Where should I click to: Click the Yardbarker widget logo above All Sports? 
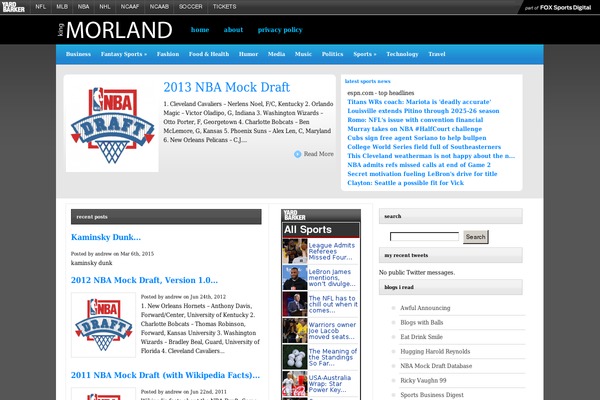point(295,215)
